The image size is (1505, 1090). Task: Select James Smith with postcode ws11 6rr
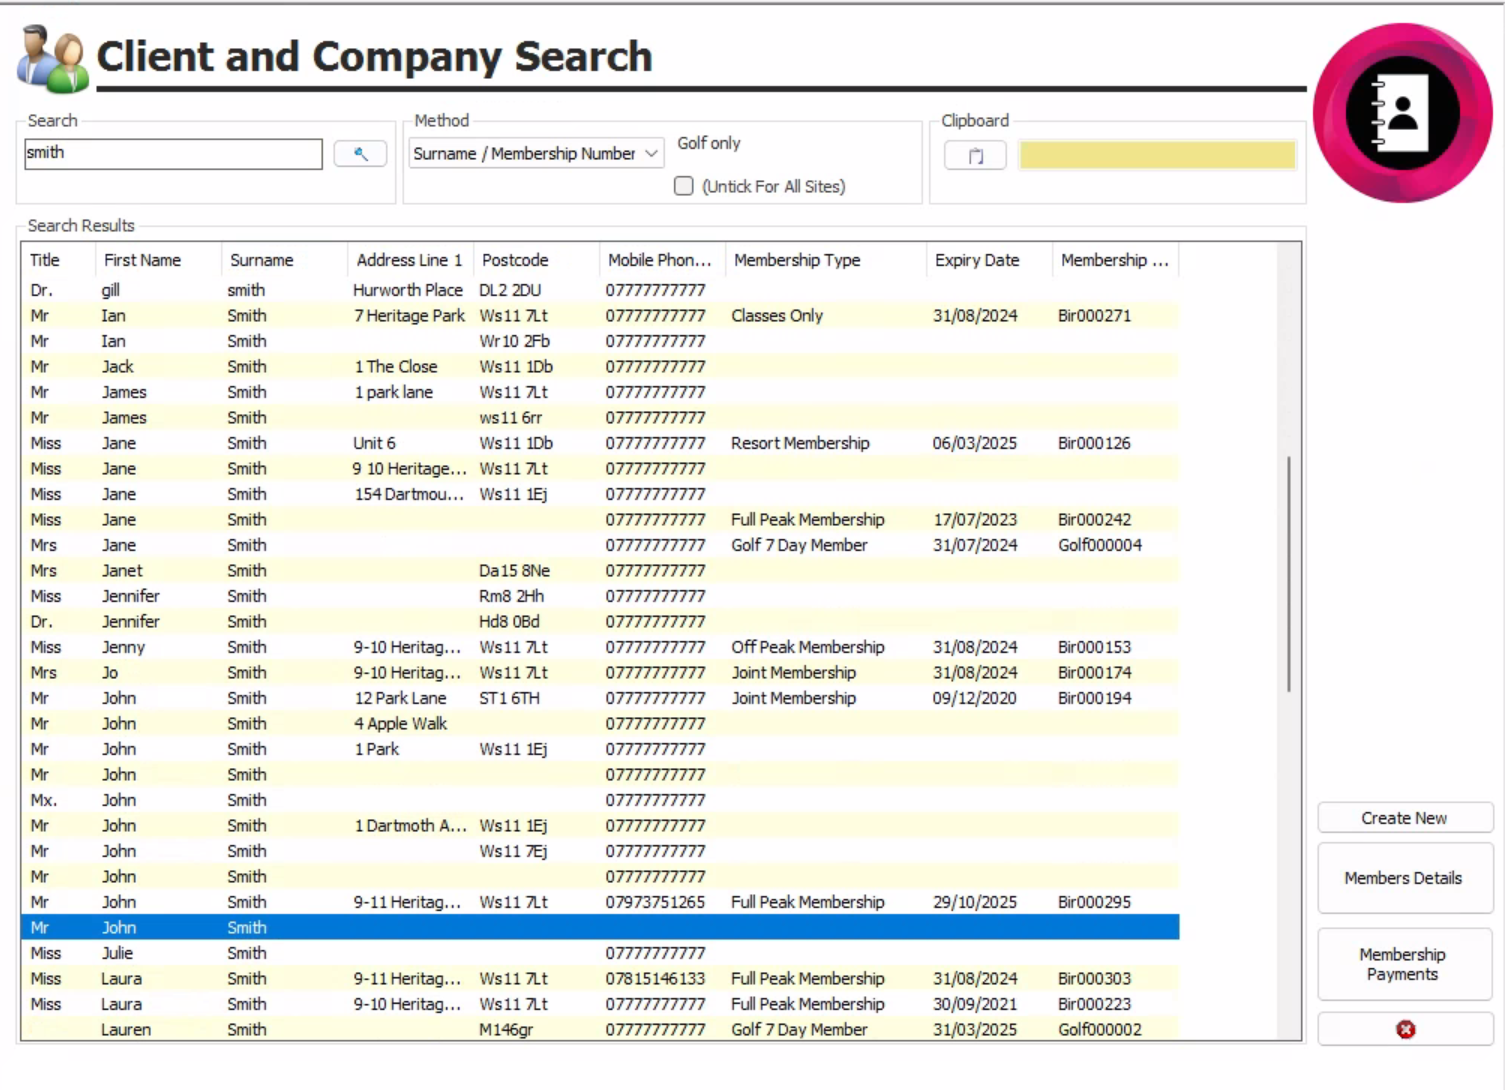point(600,418)
